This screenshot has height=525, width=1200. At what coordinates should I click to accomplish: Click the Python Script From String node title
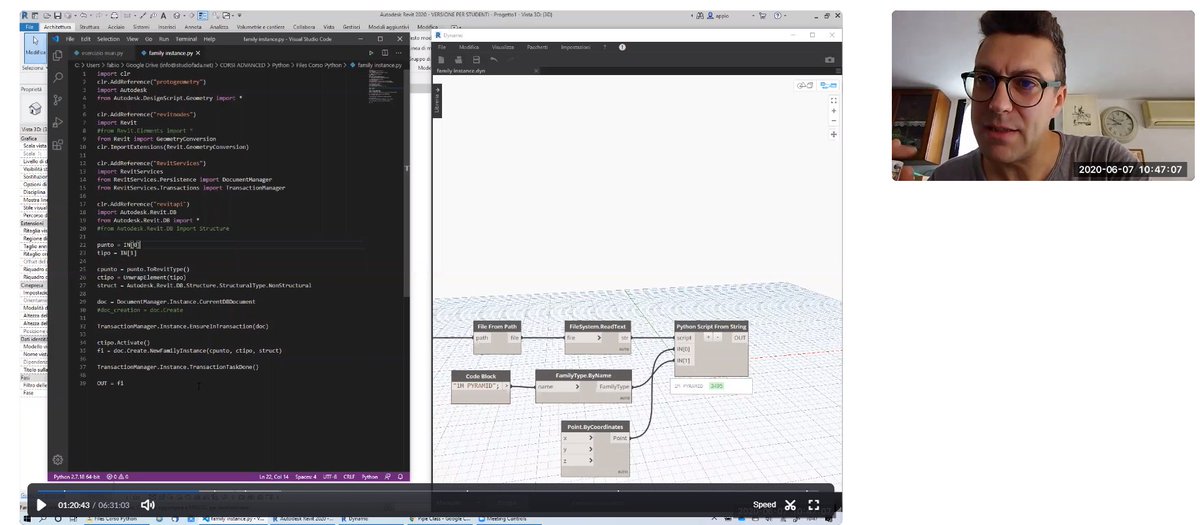(x=711, y=326)
